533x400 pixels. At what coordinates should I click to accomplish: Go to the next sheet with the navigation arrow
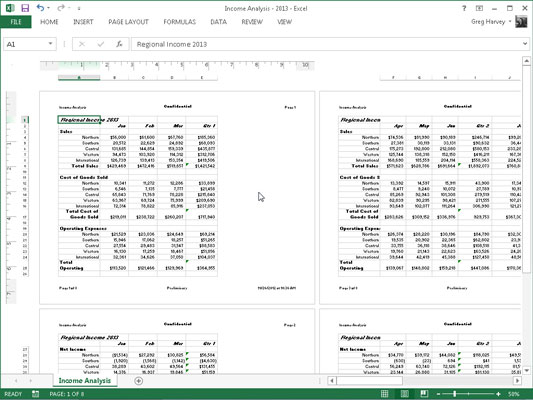[x=31, y=381]
